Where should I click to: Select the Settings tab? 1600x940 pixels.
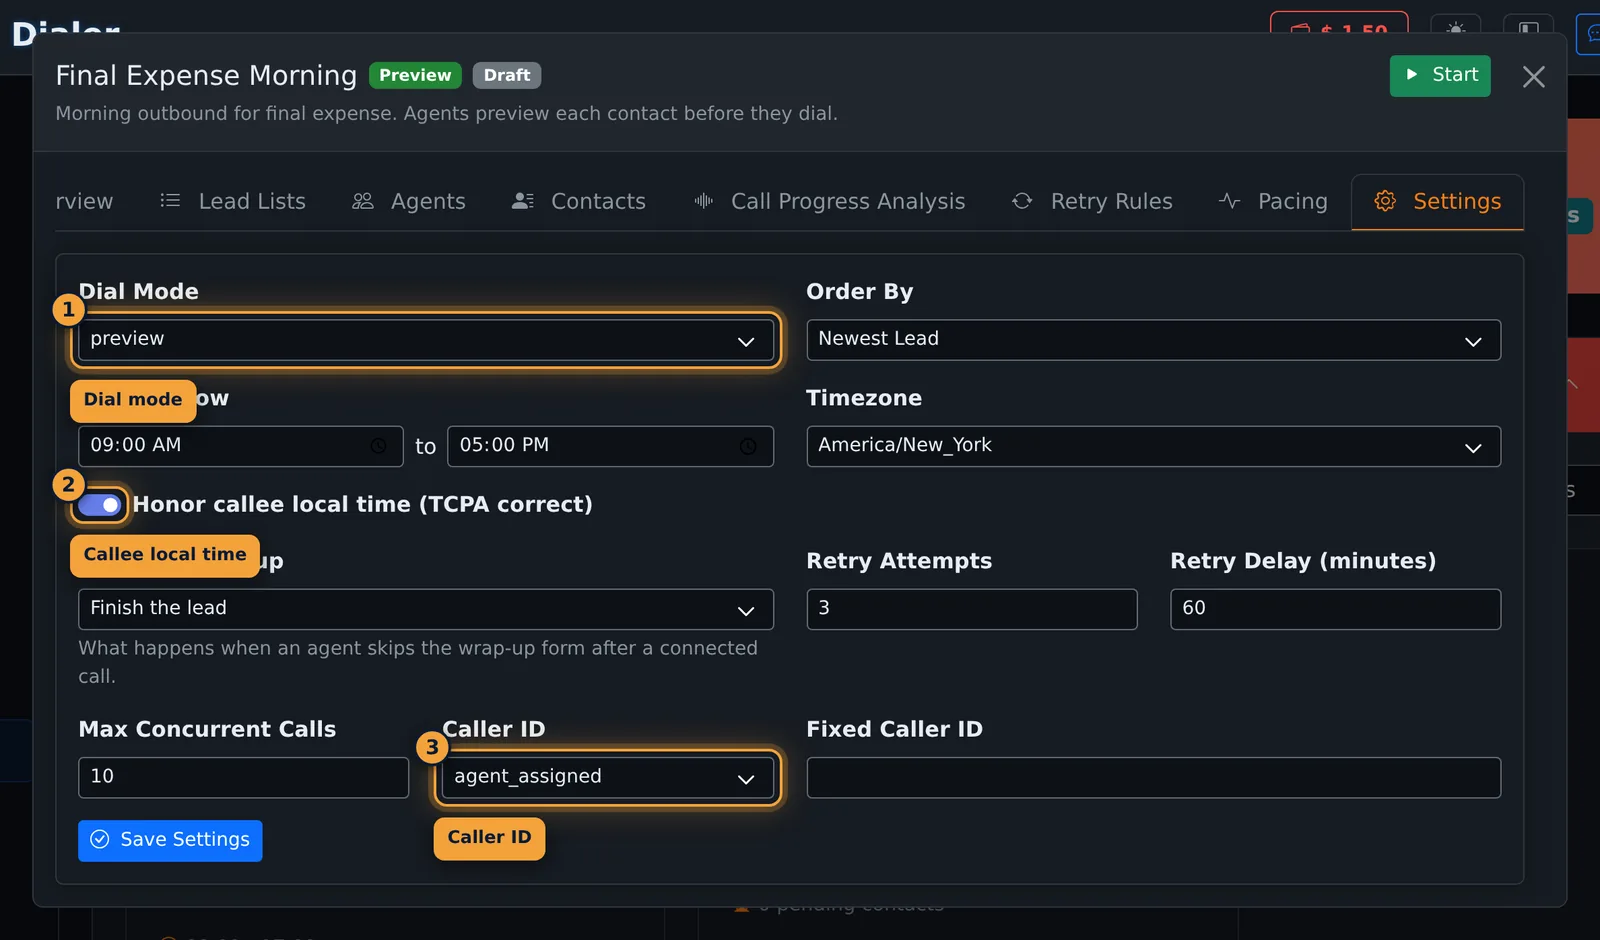(1437, 202)
